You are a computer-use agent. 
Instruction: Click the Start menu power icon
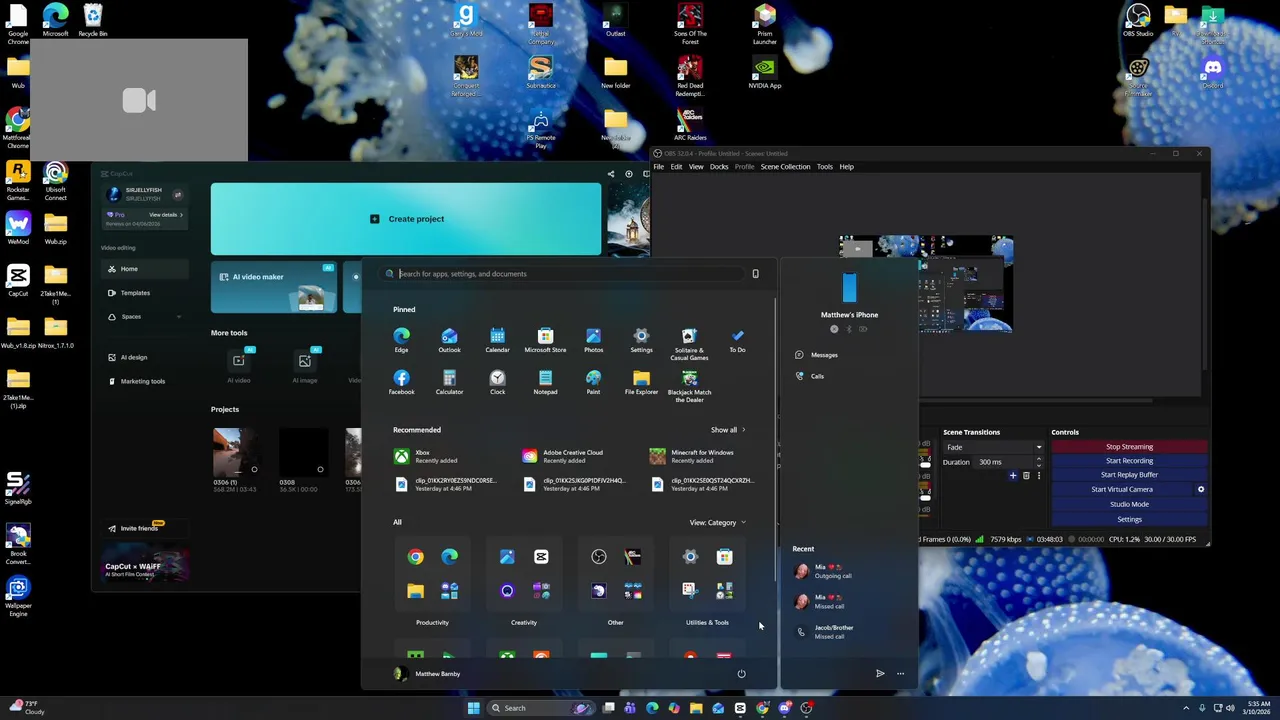[x=741, y=674]
